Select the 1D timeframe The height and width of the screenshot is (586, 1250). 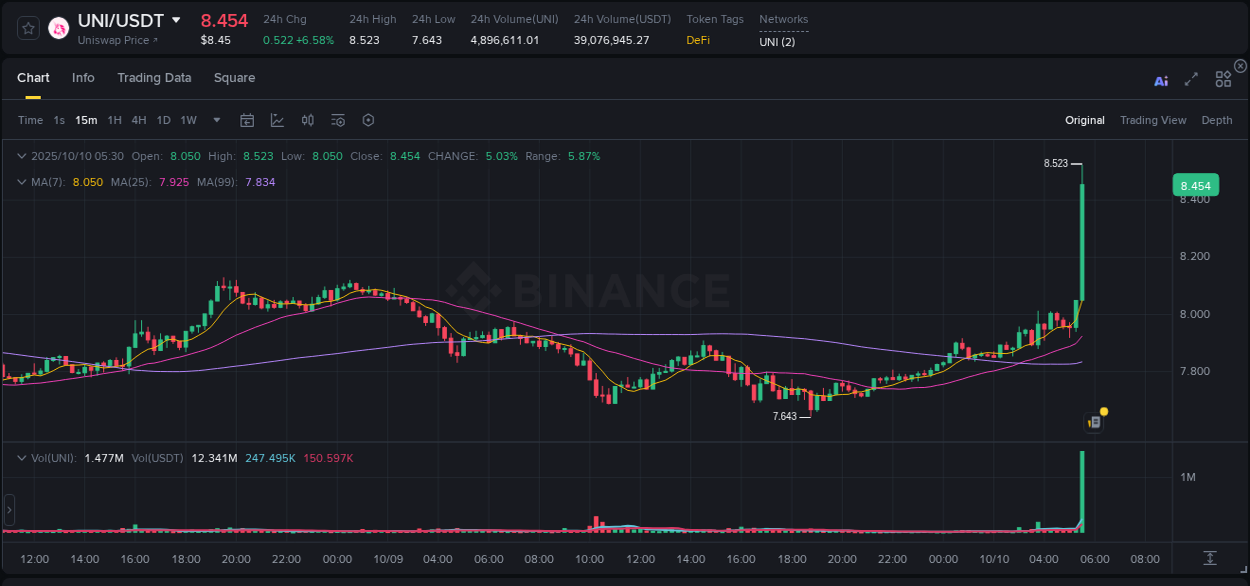tap(163, 120)
